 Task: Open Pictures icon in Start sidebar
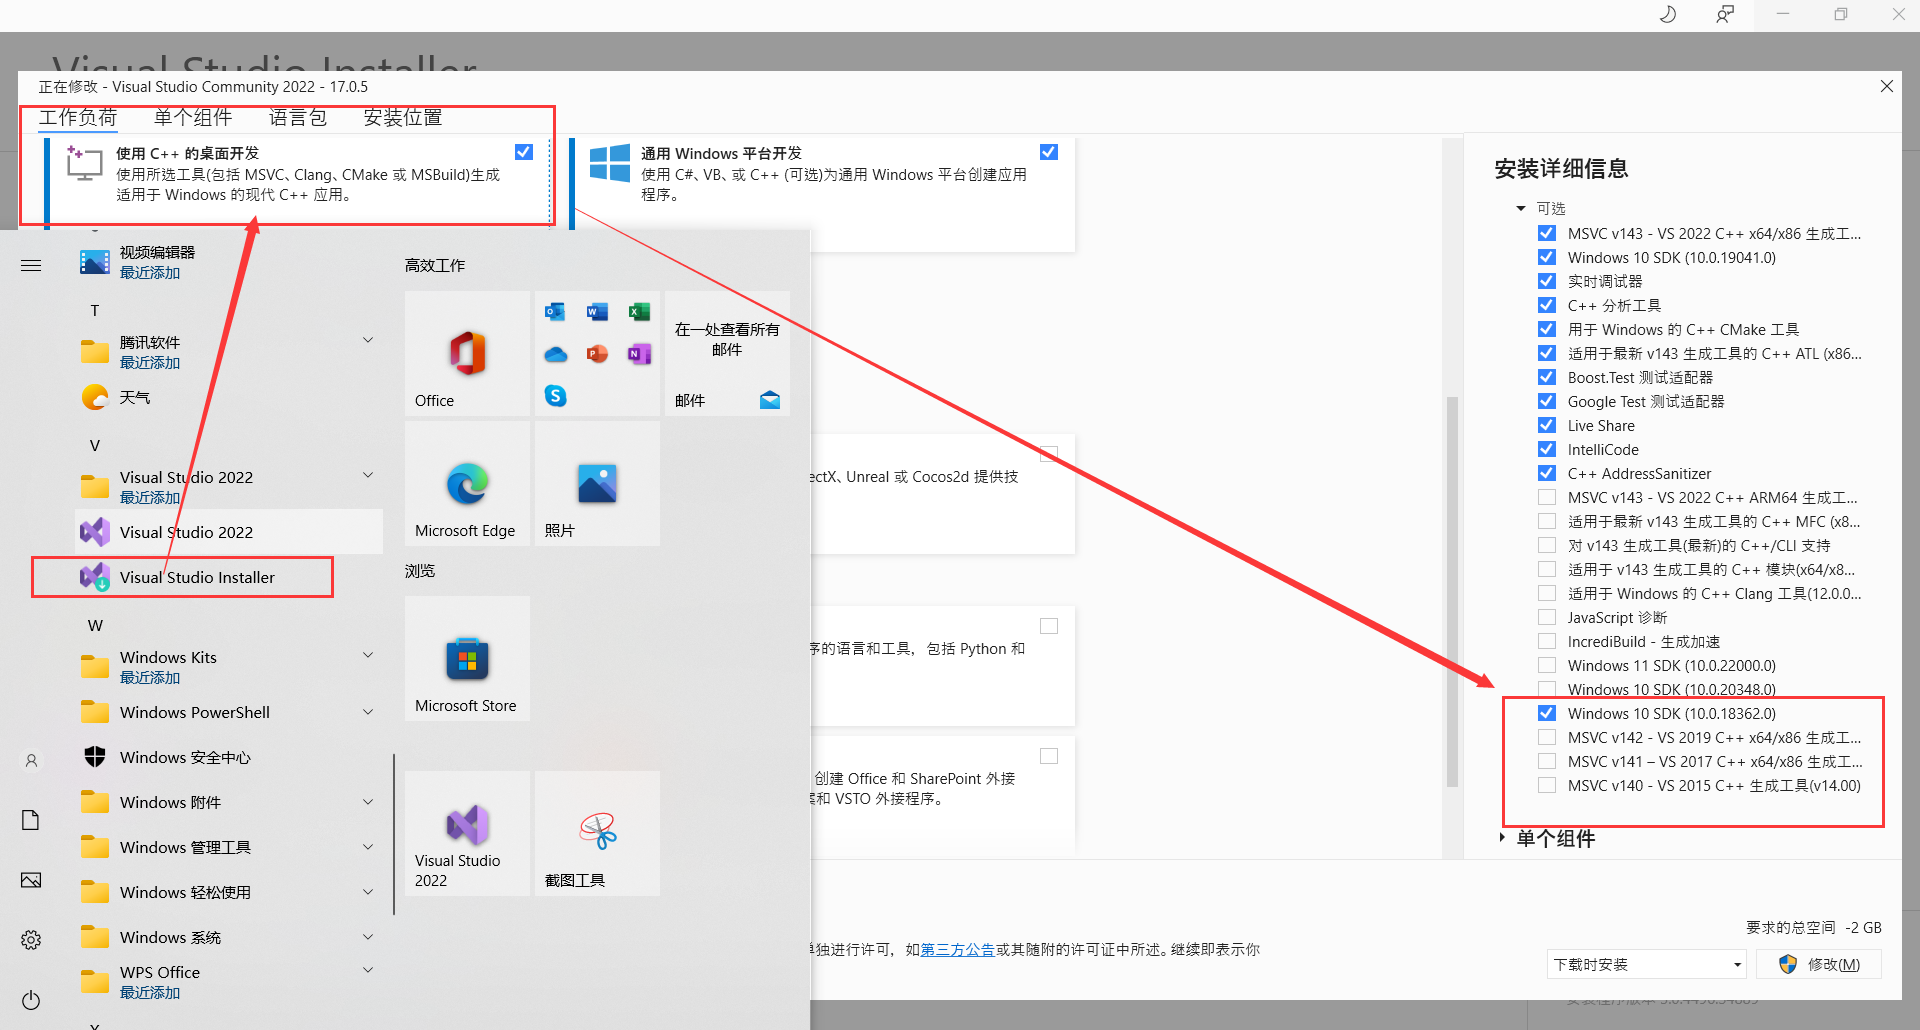pos(31,880)
